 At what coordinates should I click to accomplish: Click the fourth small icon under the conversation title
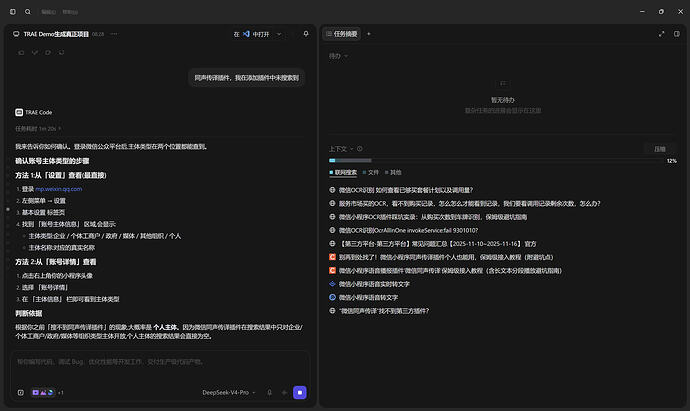[x=62, y=52]
